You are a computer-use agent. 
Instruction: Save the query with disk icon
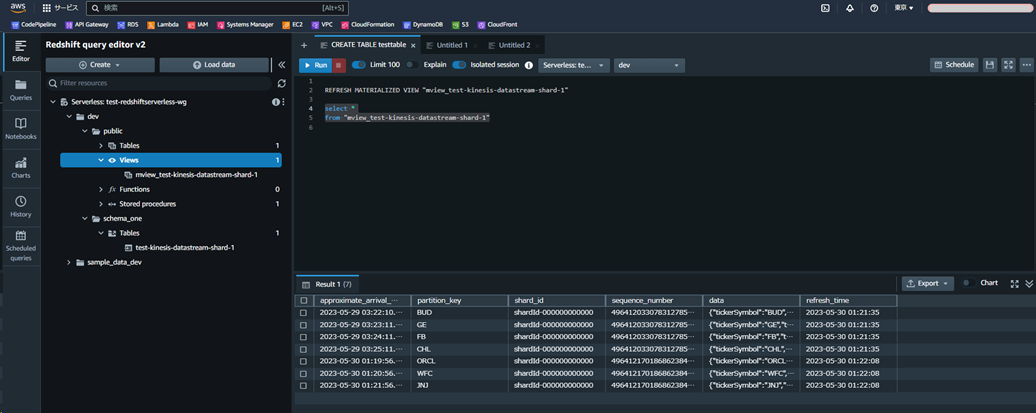coord(989,65)
